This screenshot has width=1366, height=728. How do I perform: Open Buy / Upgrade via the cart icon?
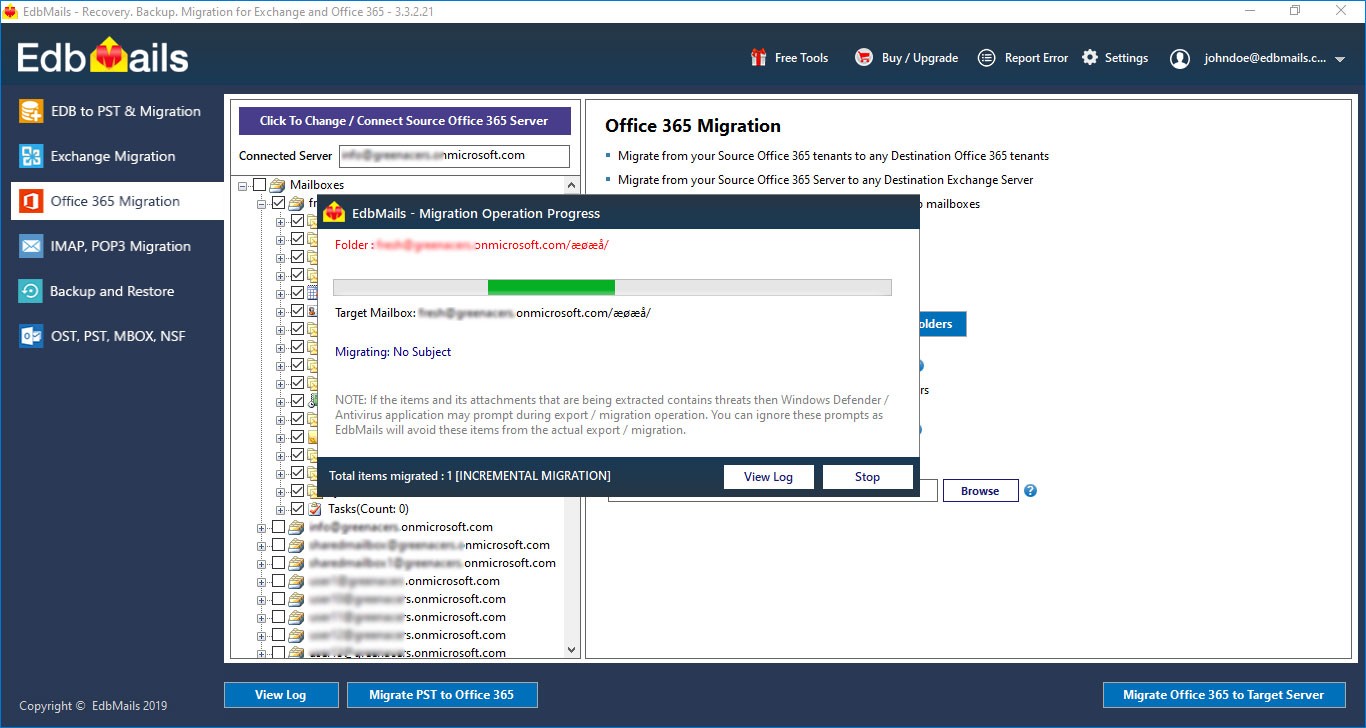point(864,58)
